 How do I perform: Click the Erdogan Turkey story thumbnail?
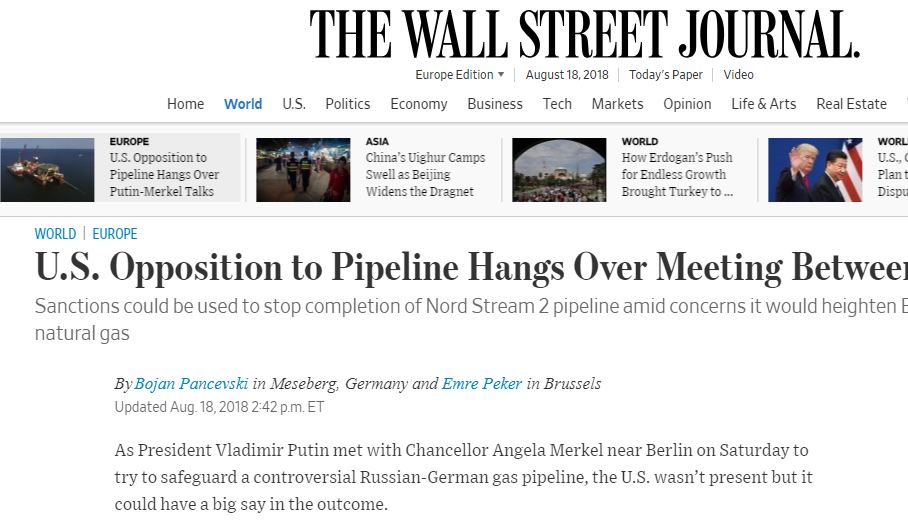click(559, 170)
